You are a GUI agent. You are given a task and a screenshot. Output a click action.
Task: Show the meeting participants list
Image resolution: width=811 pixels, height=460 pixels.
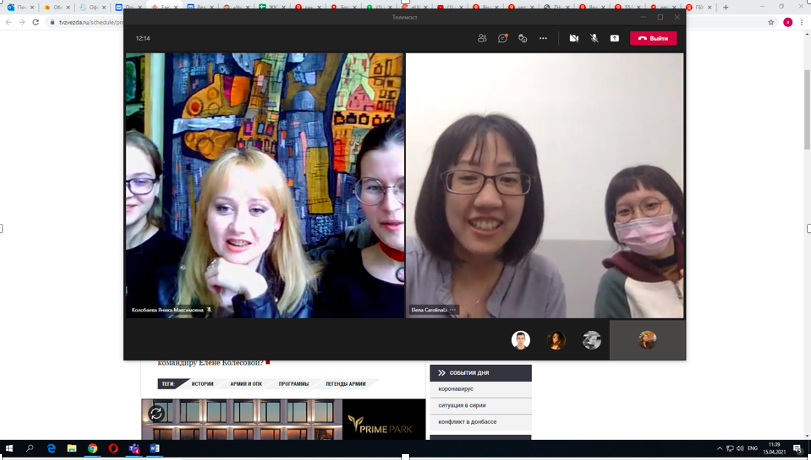pyautogui.click(x=482, y=38)
